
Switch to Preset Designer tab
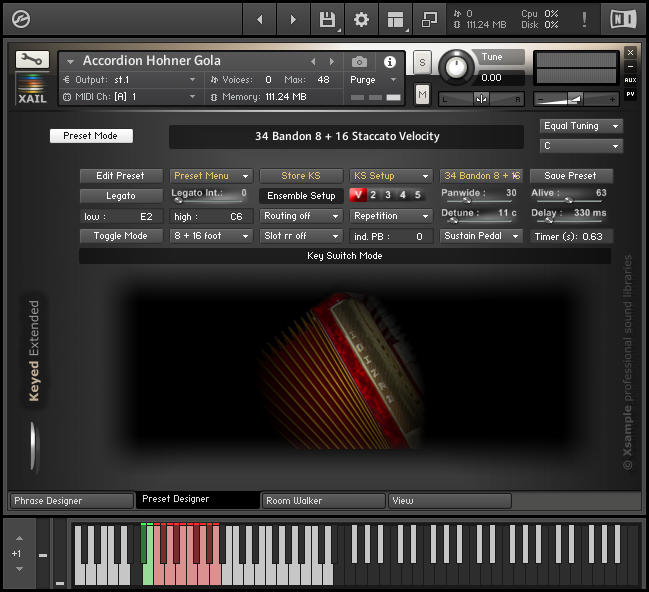(x=198, y=500)
